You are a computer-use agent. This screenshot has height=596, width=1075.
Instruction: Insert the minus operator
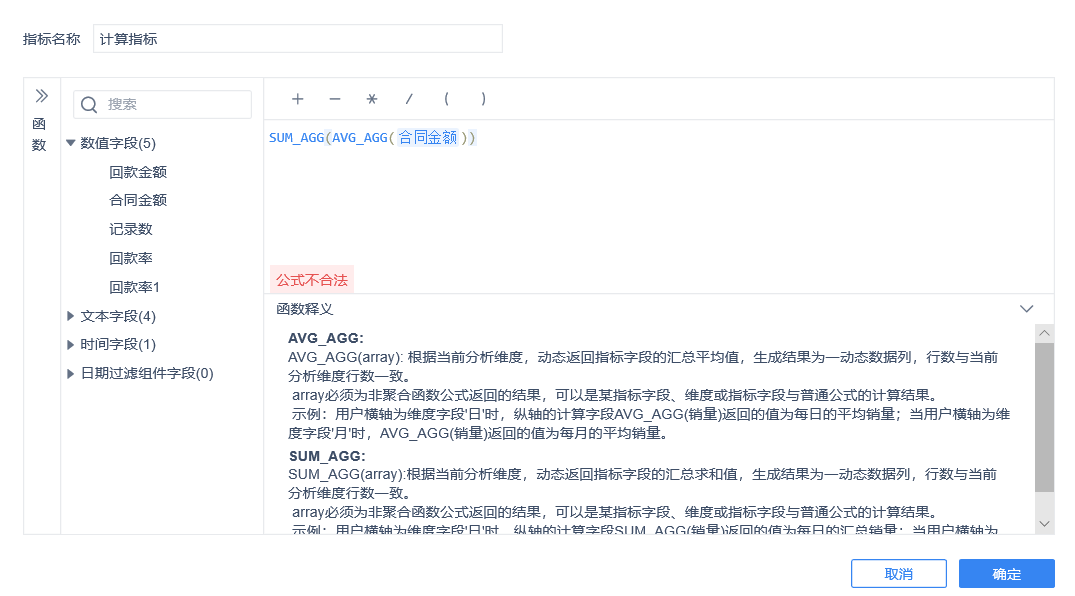(335, 99)
